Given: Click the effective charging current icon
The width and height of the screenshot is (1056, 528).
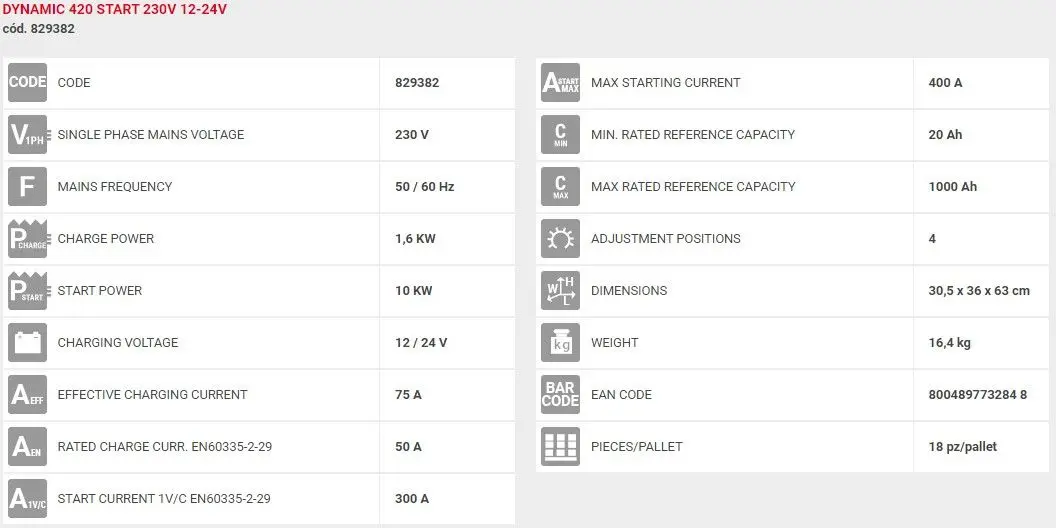Looking at the screenshot, I should [x=27, y=394].
